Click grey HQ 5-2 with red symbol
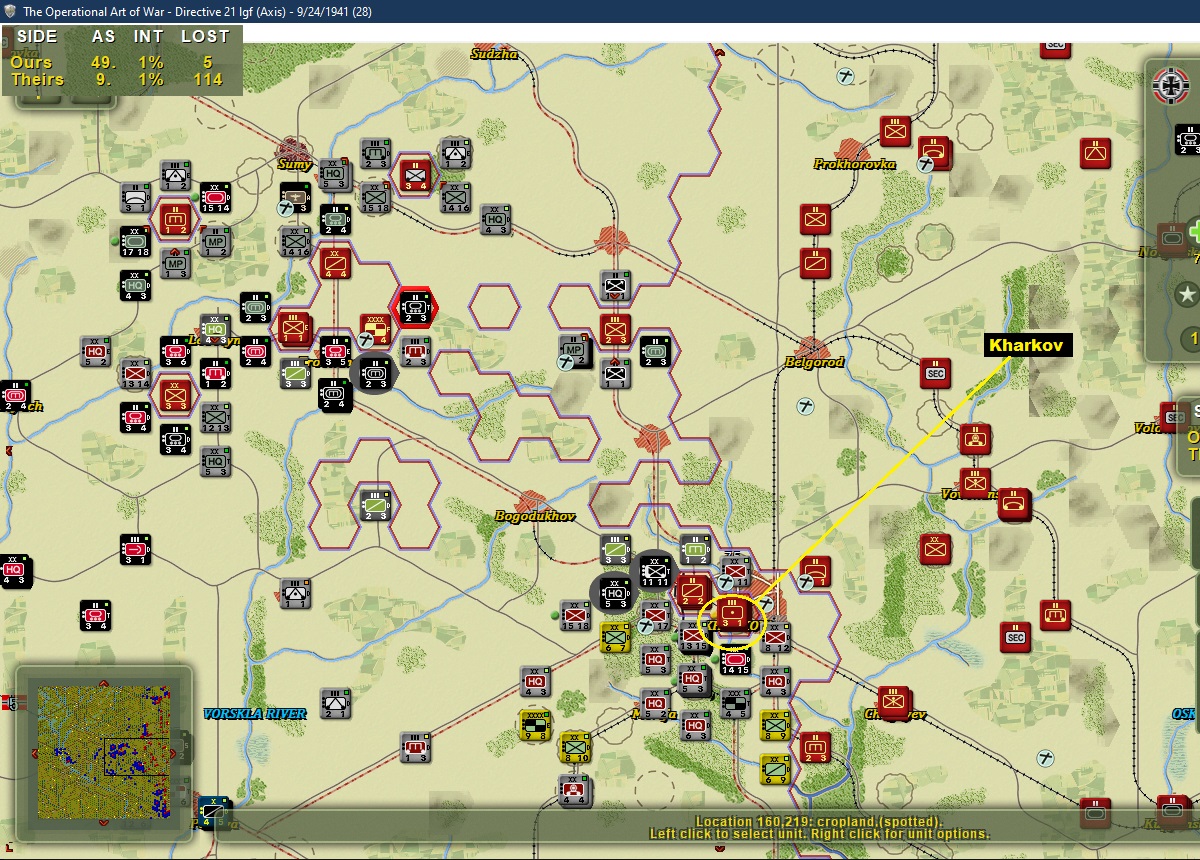 pyautogui.click(x=95, y=351)
